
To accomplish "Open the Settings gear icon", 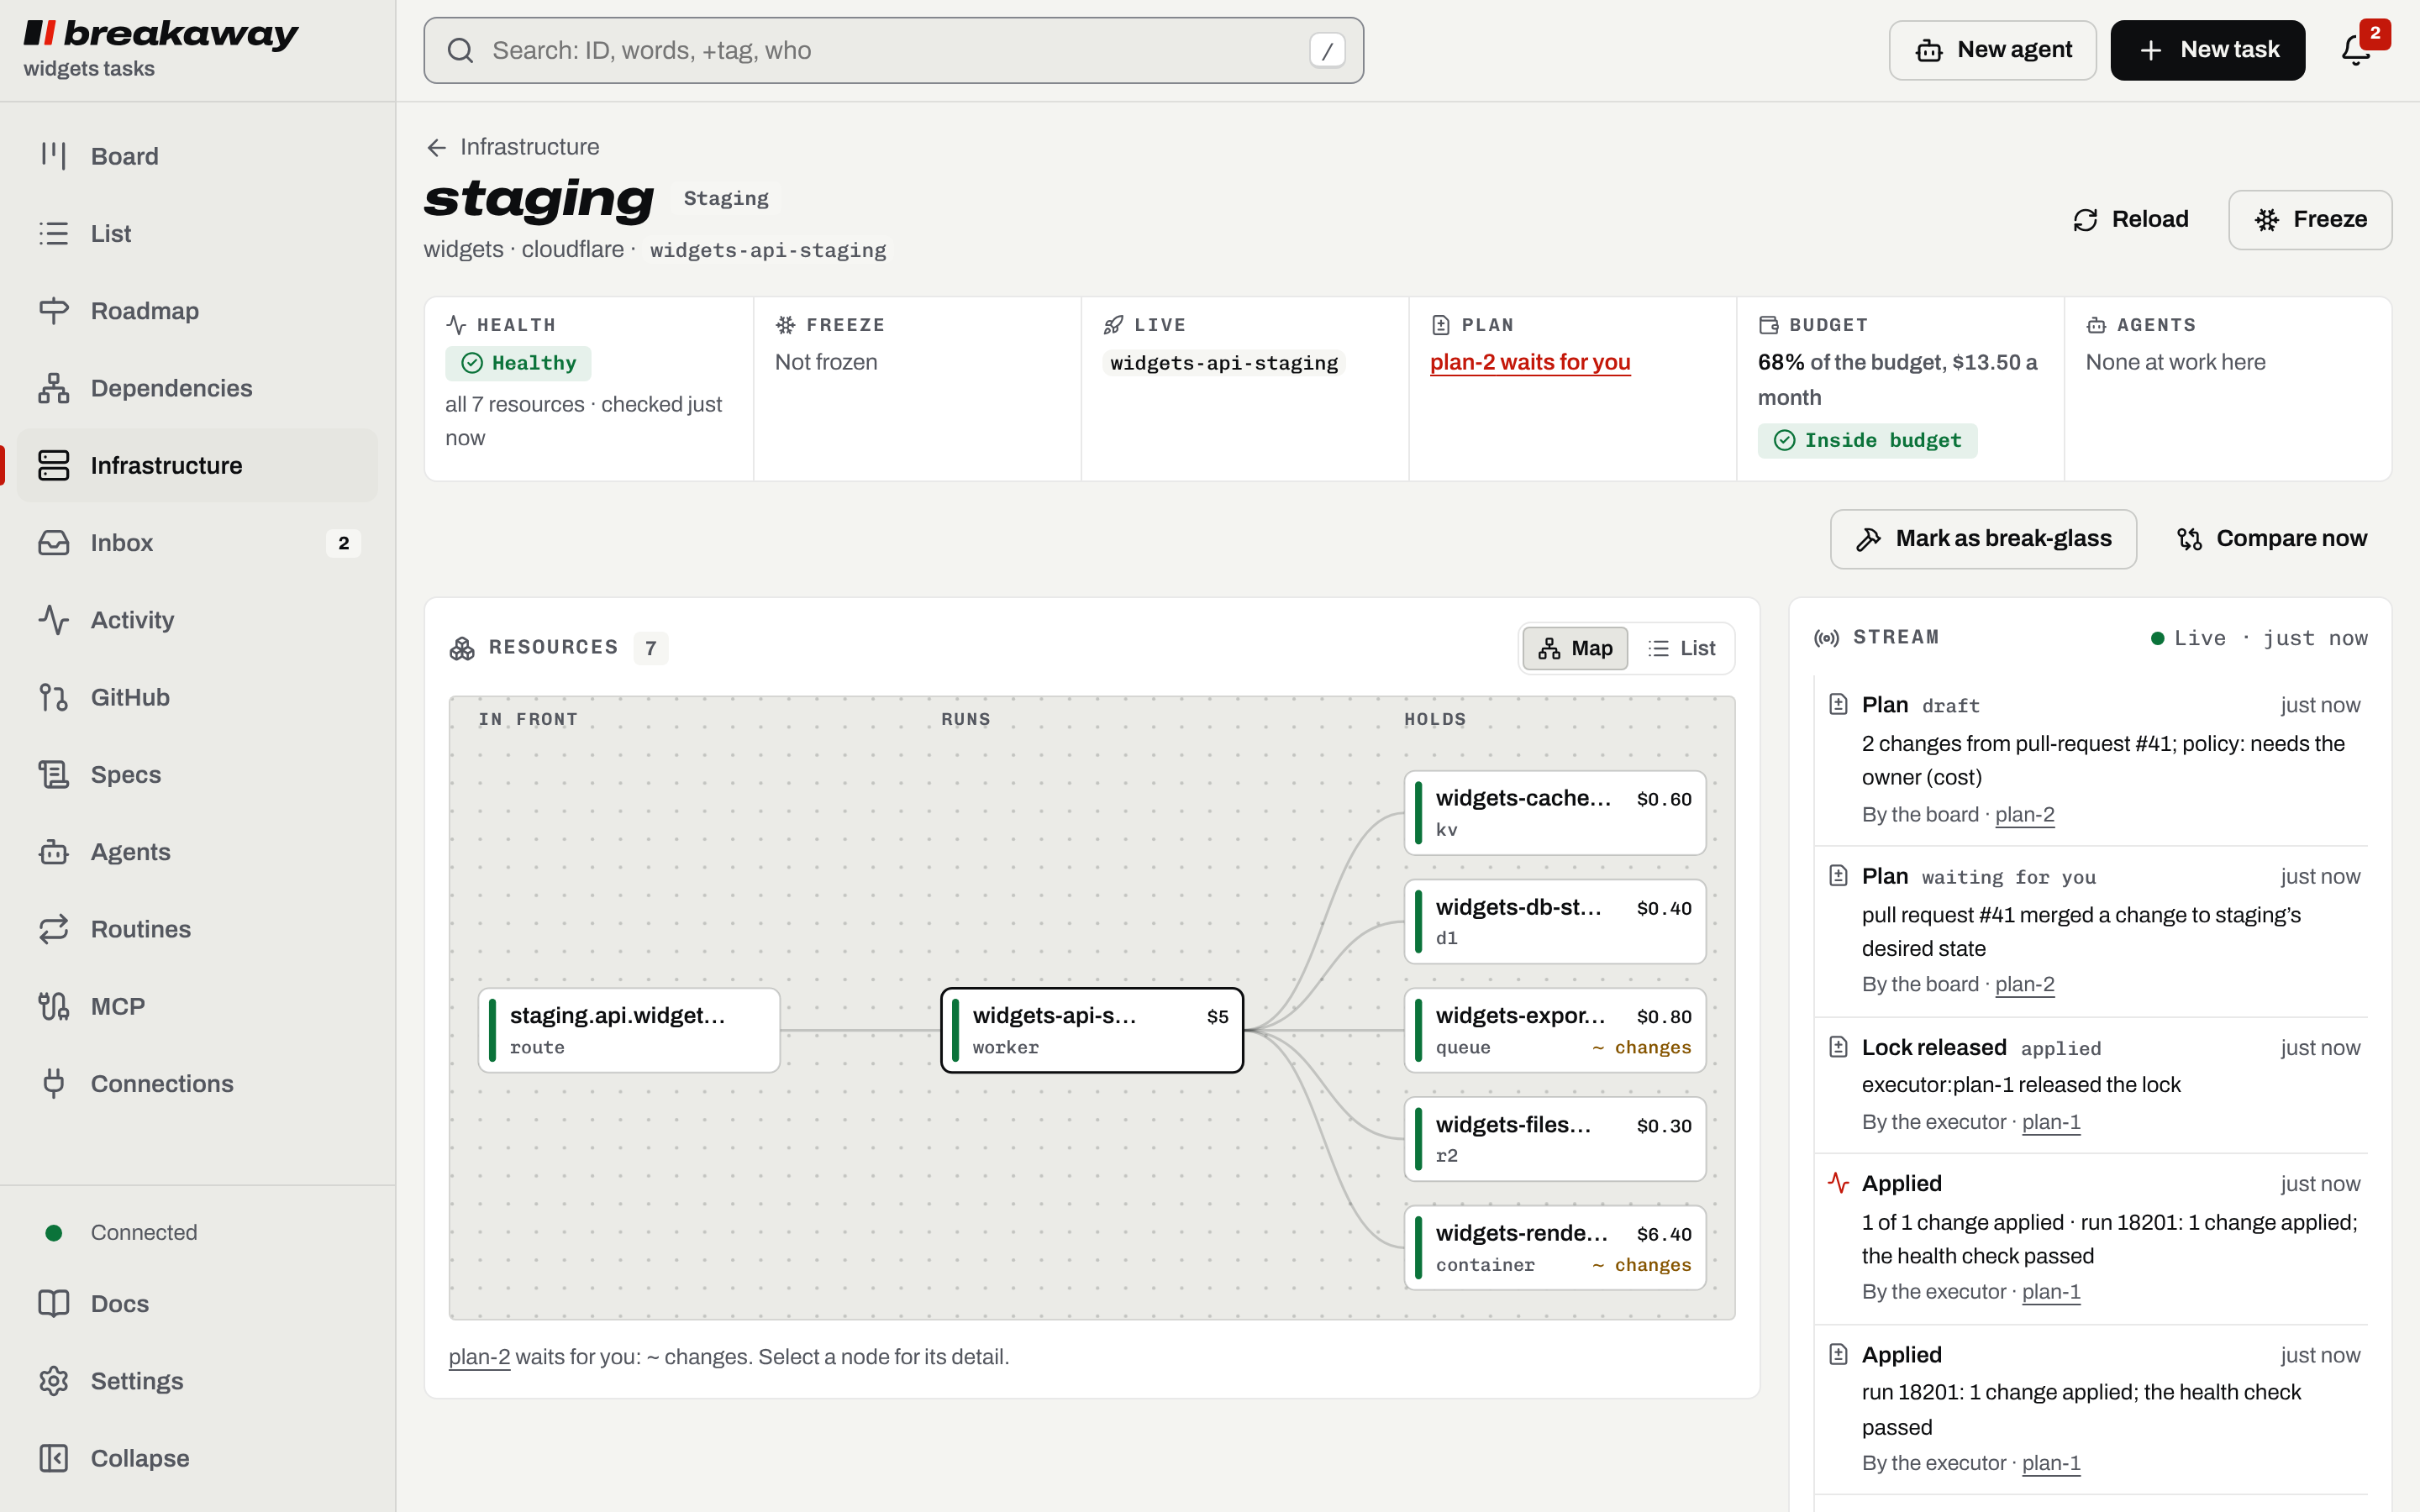I will pyautogui.click(x=53, y=1381).
